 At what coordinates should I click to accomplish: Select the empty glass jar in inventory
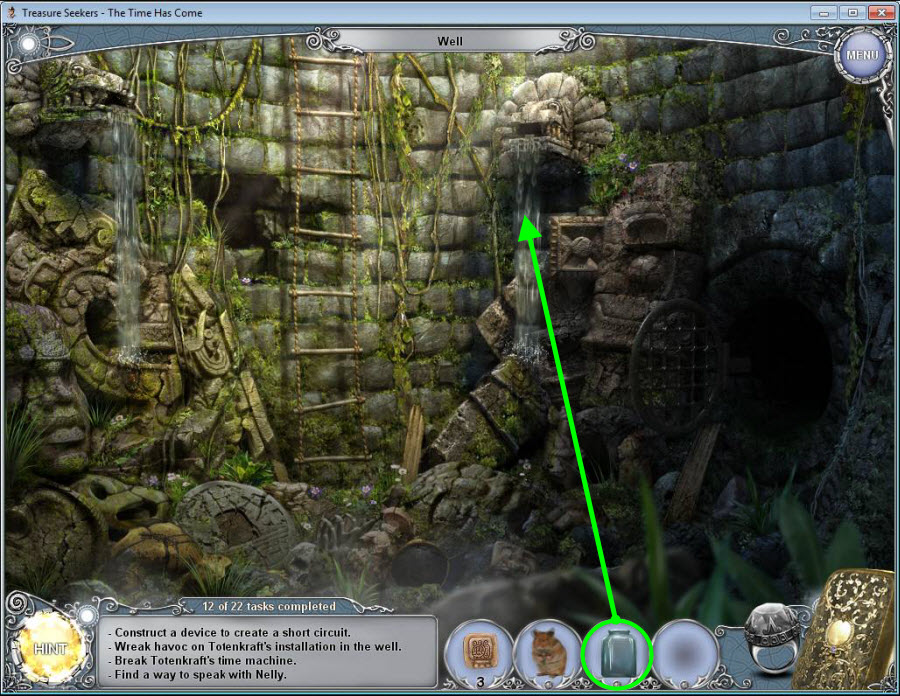[617, 652]
